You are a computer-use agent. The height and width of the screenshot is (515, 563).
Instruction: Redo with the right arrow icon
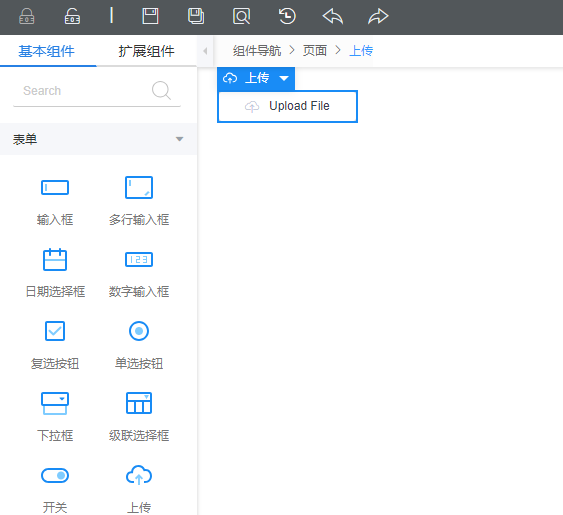tap(378, 16)
